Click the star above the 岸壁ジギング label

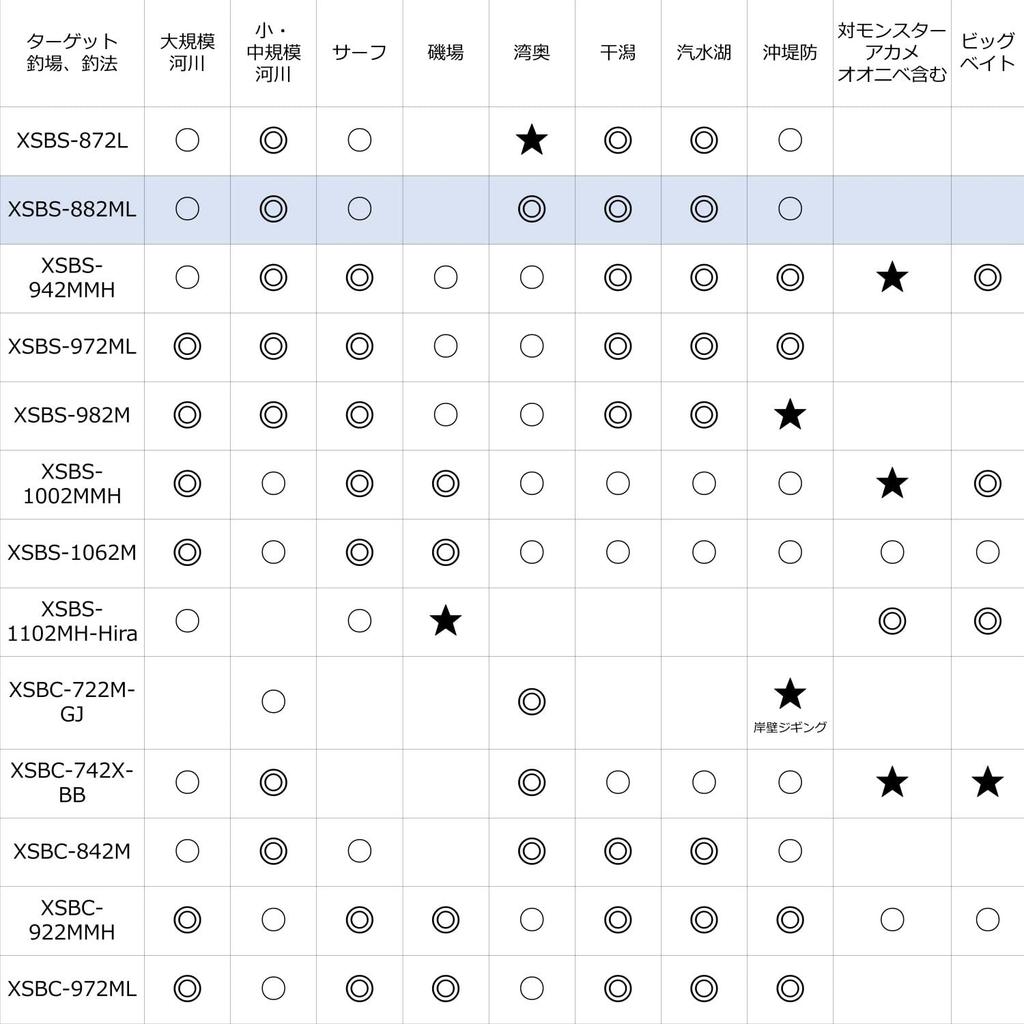coord(790,693)
